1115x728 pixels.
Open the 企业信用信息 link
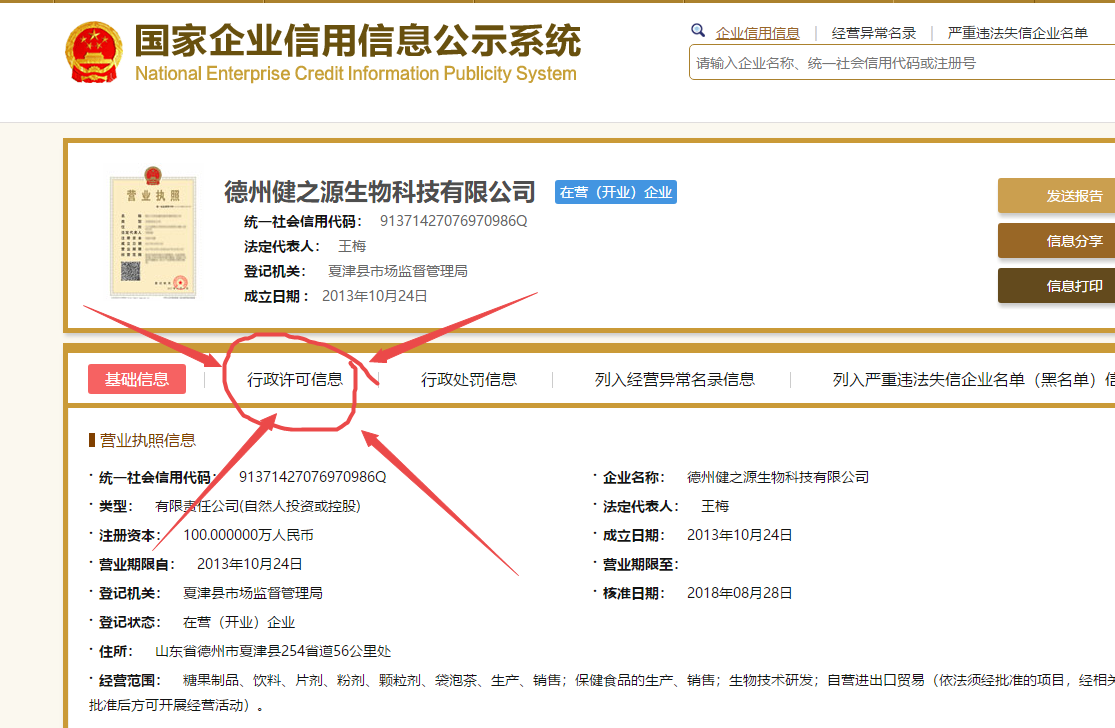pyautogui.click(x=757, y=32)
